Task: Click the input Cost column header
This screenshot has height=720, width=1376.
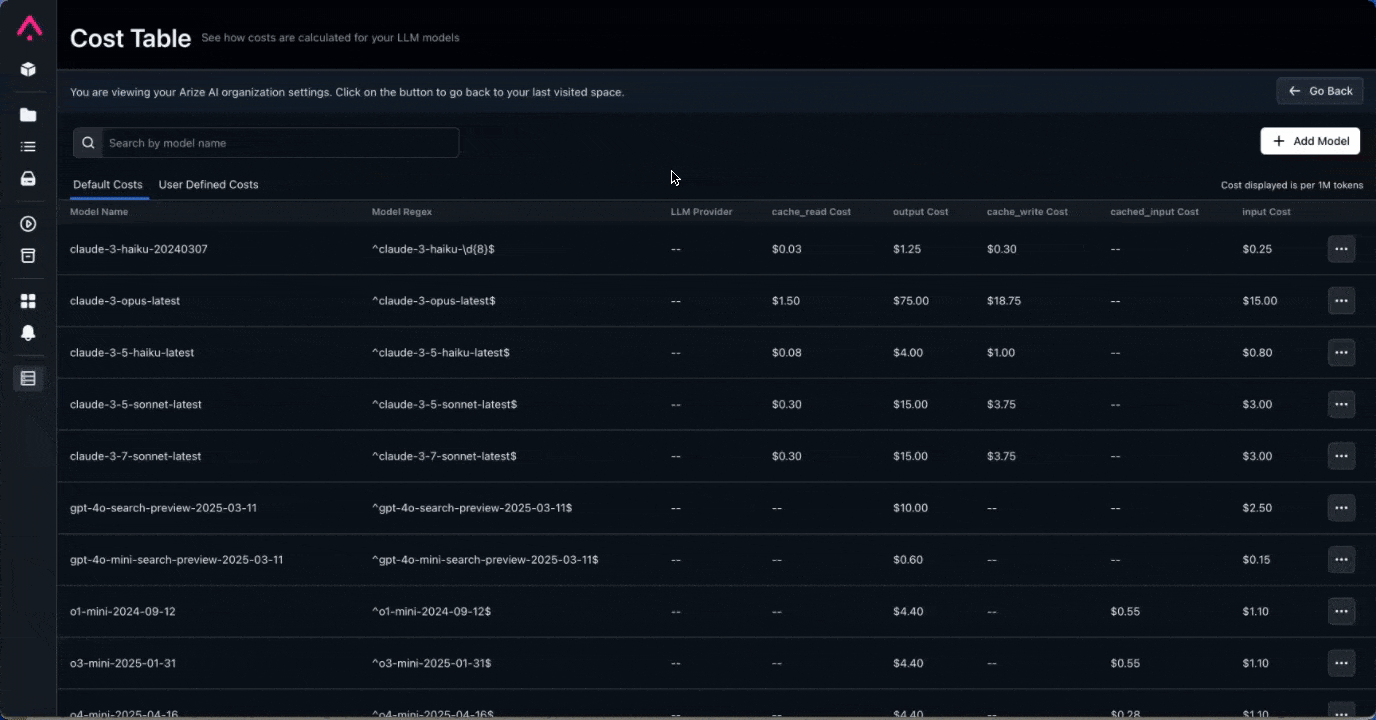Action: click(1266, 212)
